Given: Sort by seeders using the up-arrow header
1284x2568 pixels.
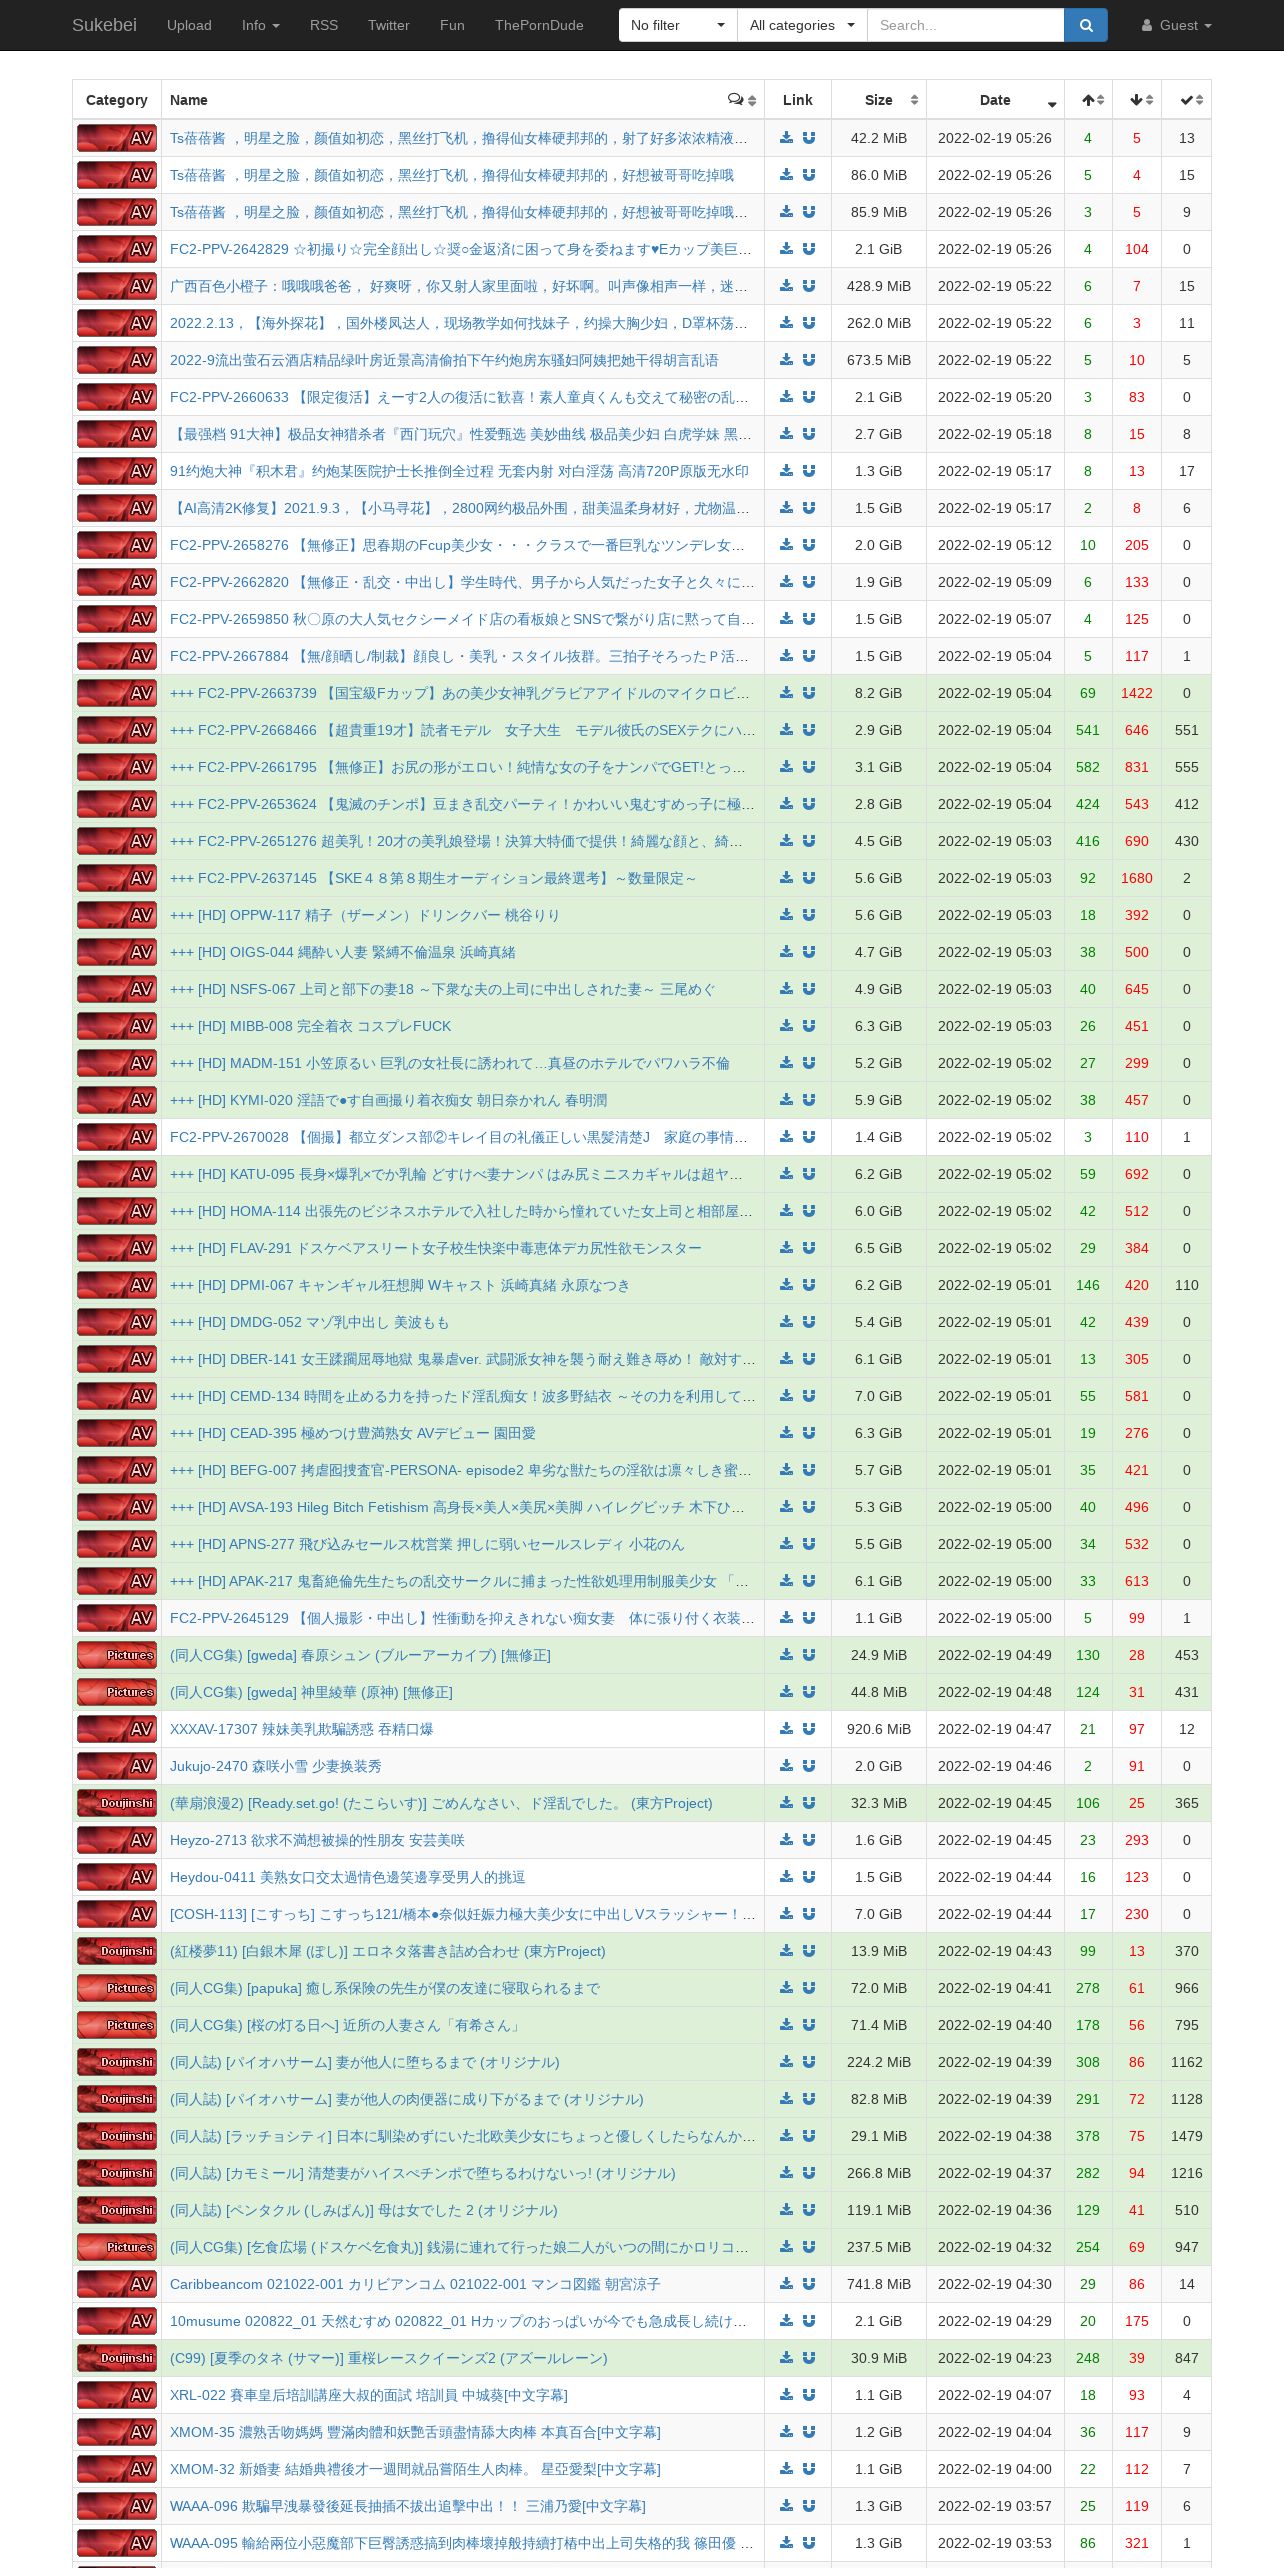Looking at the screenshot, I should click(1088, 100).
